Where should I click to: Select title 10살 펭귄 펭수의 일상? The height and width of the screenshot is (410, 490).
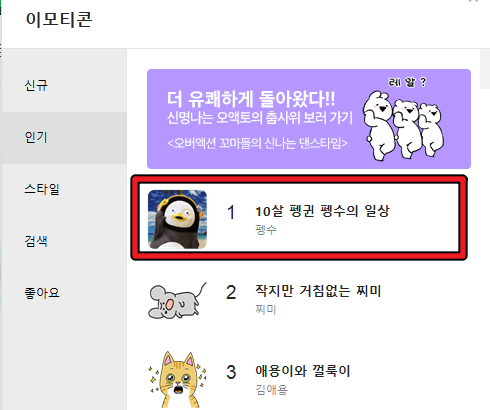pyautogui.click(x=322, y=211)
